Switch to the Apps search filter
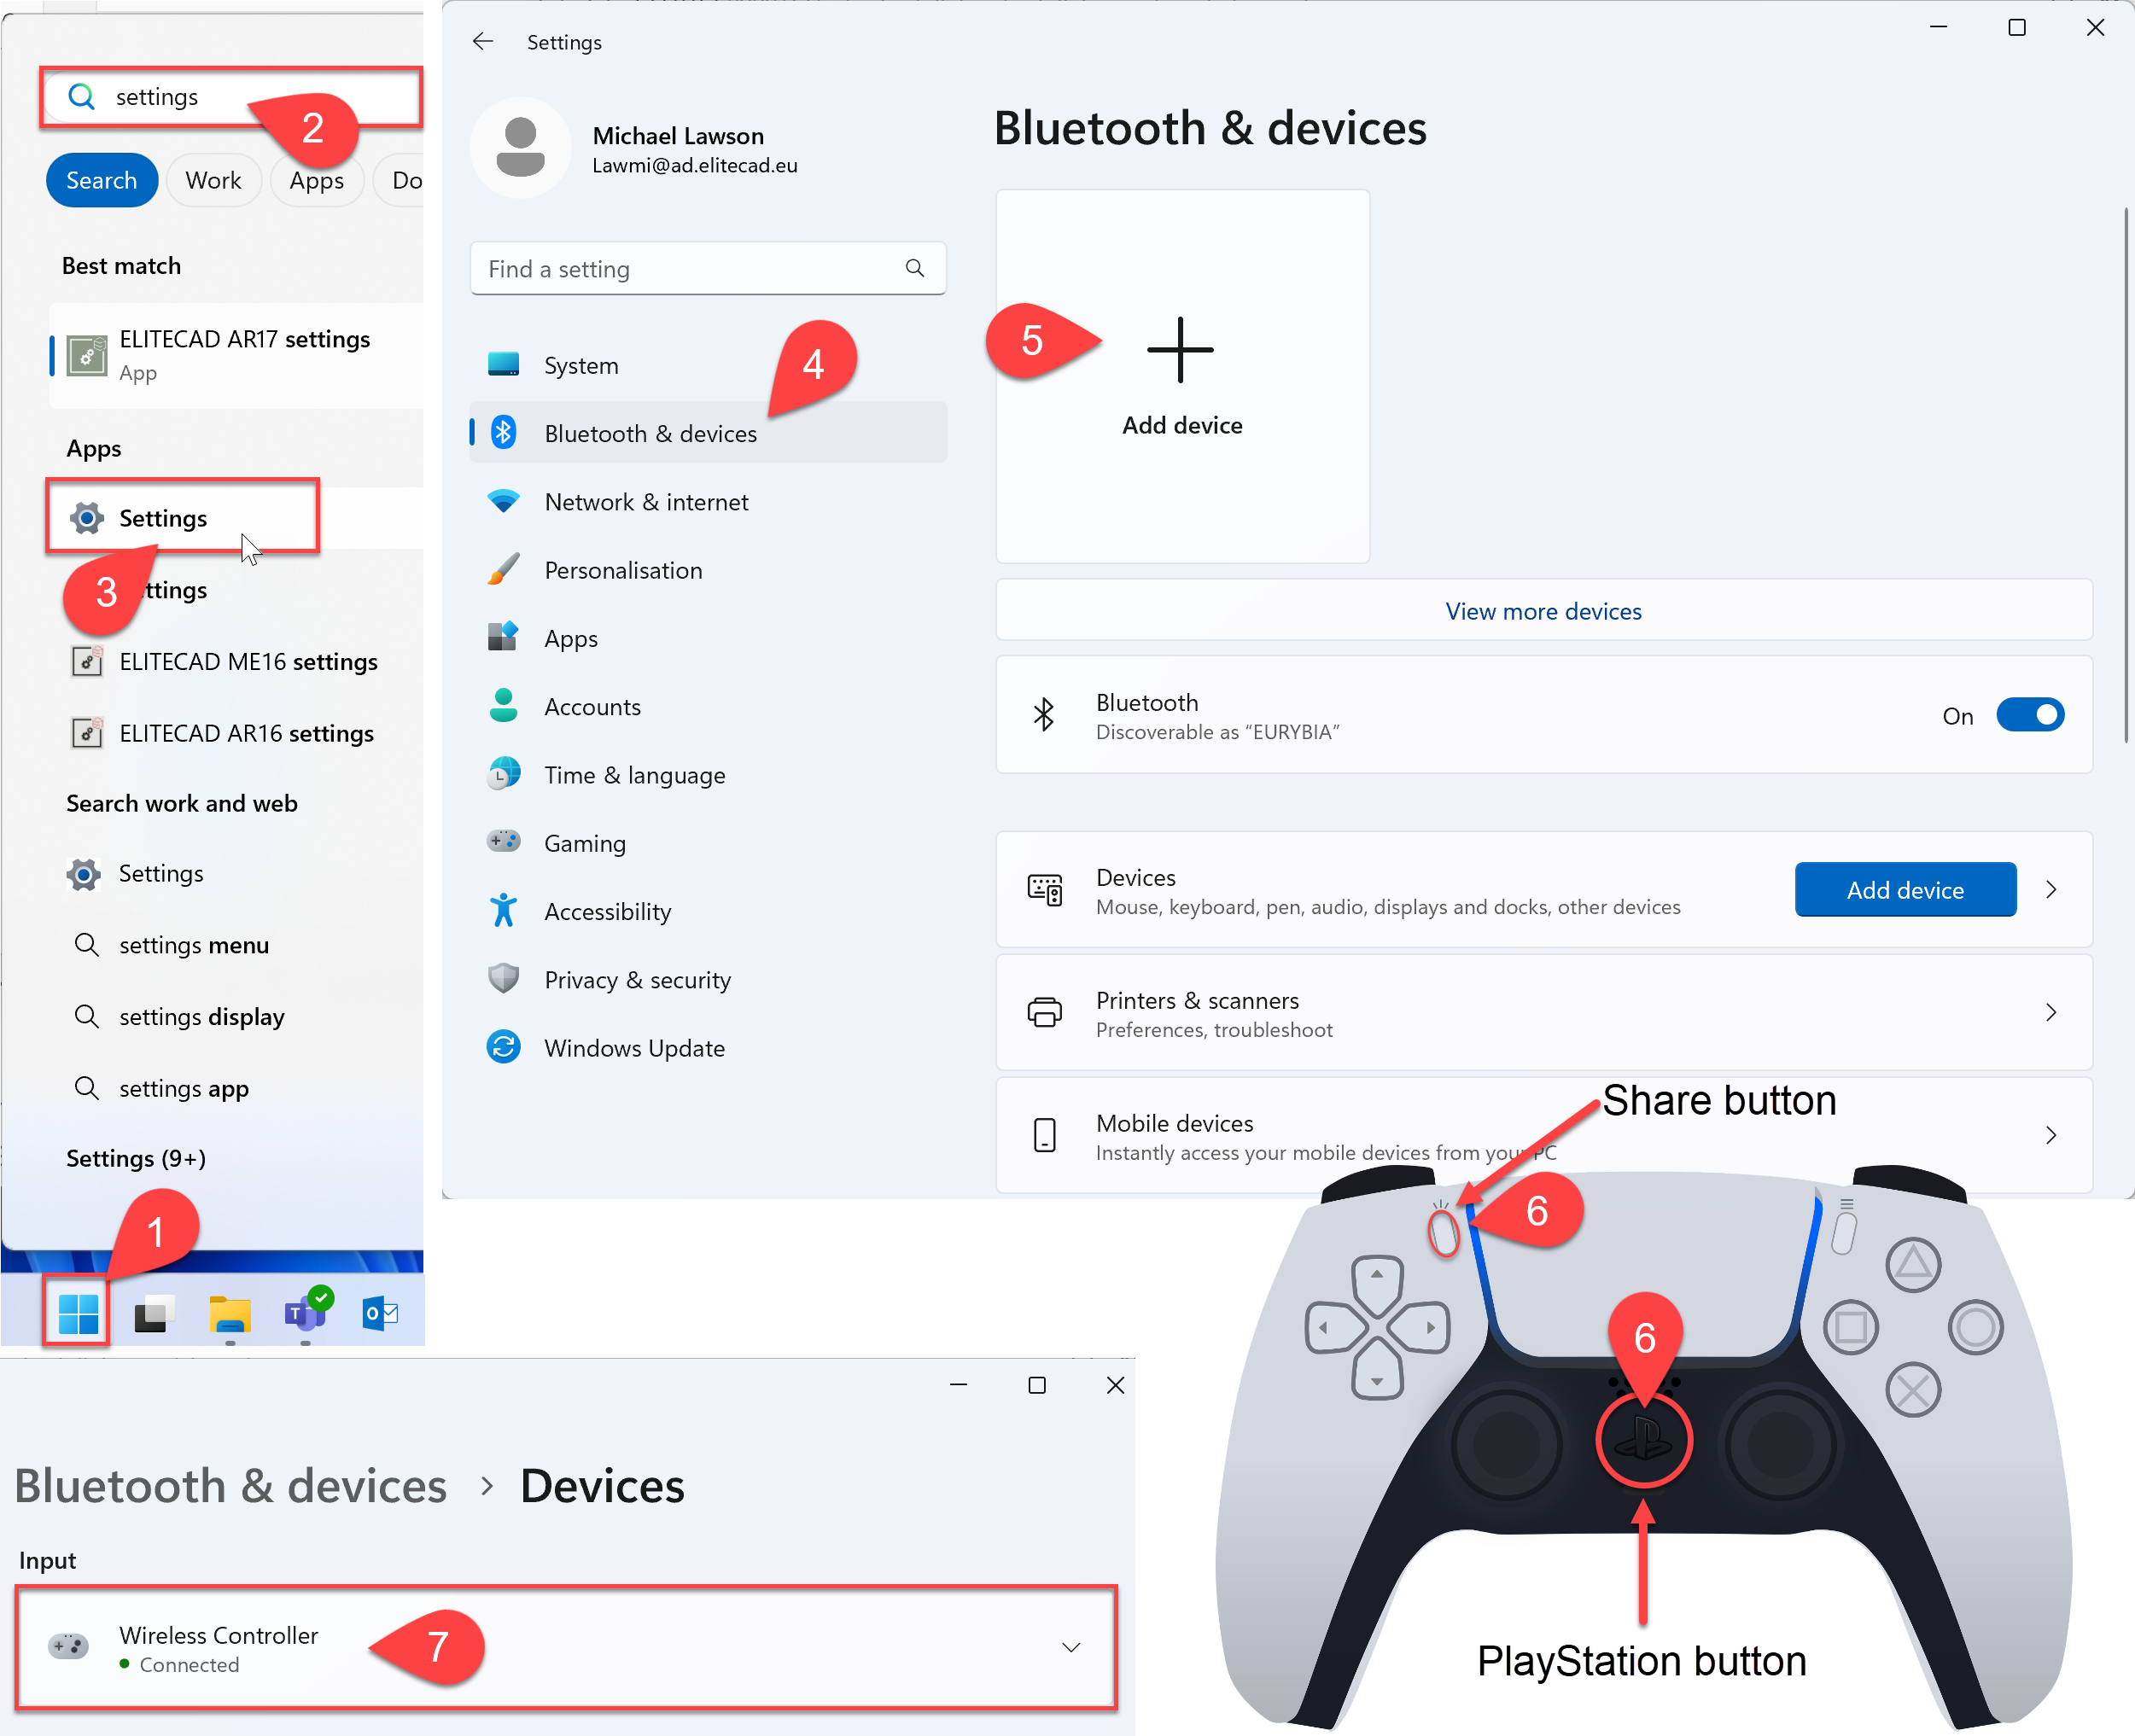 pos(316,180)
